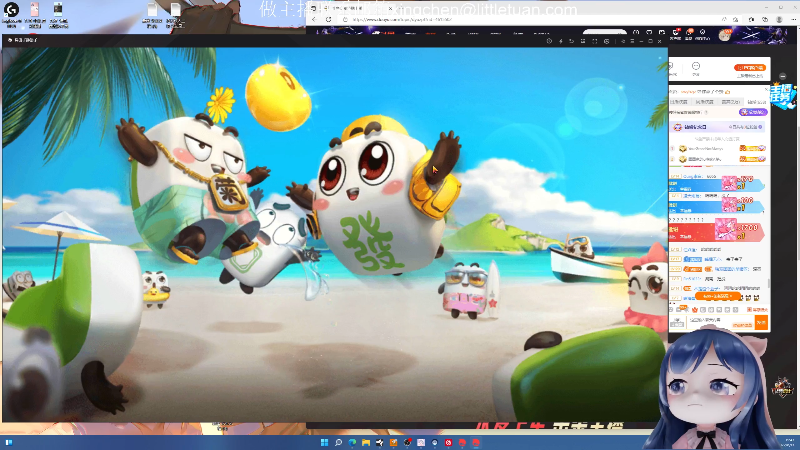Select the pink desktop shortcut icon
The image size is (800, 450).
35,10
